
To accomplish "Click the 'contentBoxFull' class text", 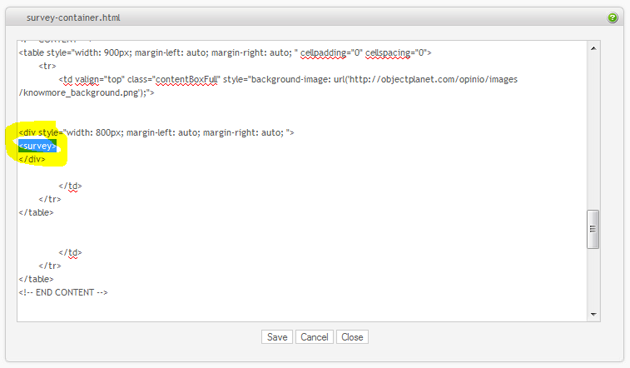I will tap(187, 80).
